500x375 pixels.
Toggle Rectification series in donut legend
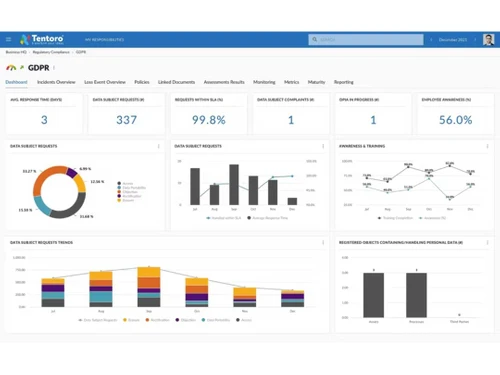(129, 196)
